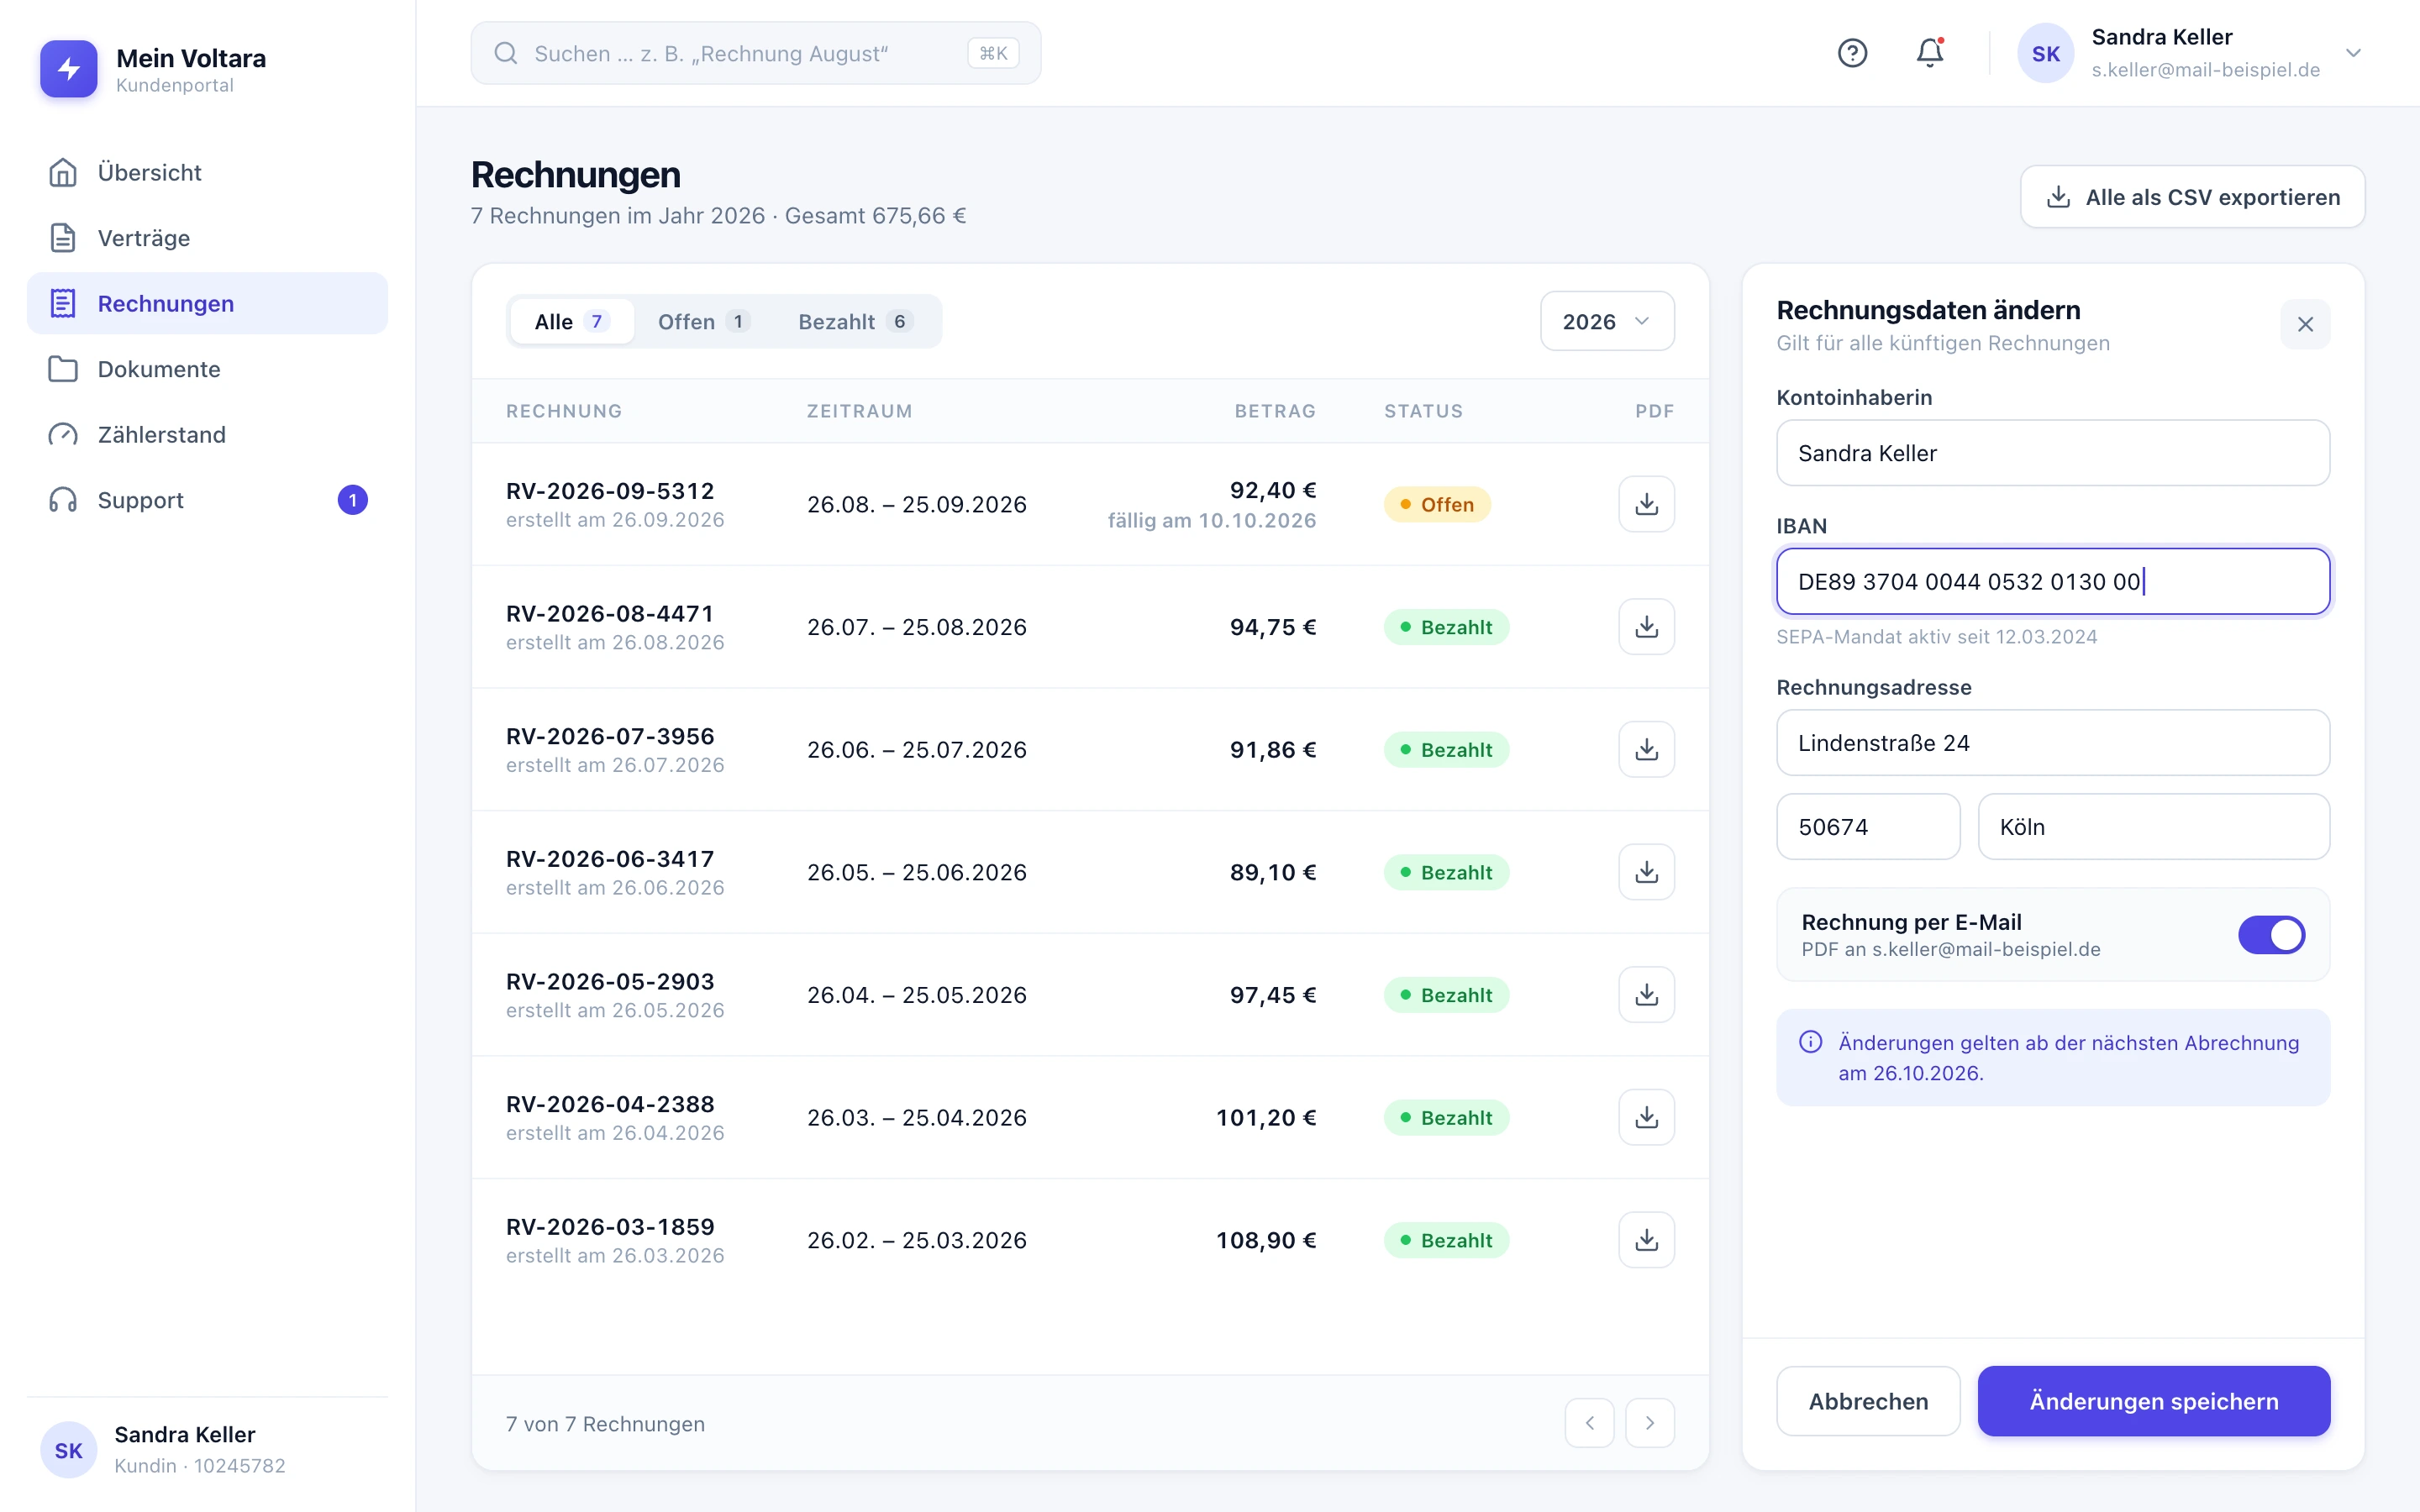Click invoice number RV-2026-04-2388
Image resolution: width=2420 pixels, height=1512 pixels.
(x=610, y=1104)
